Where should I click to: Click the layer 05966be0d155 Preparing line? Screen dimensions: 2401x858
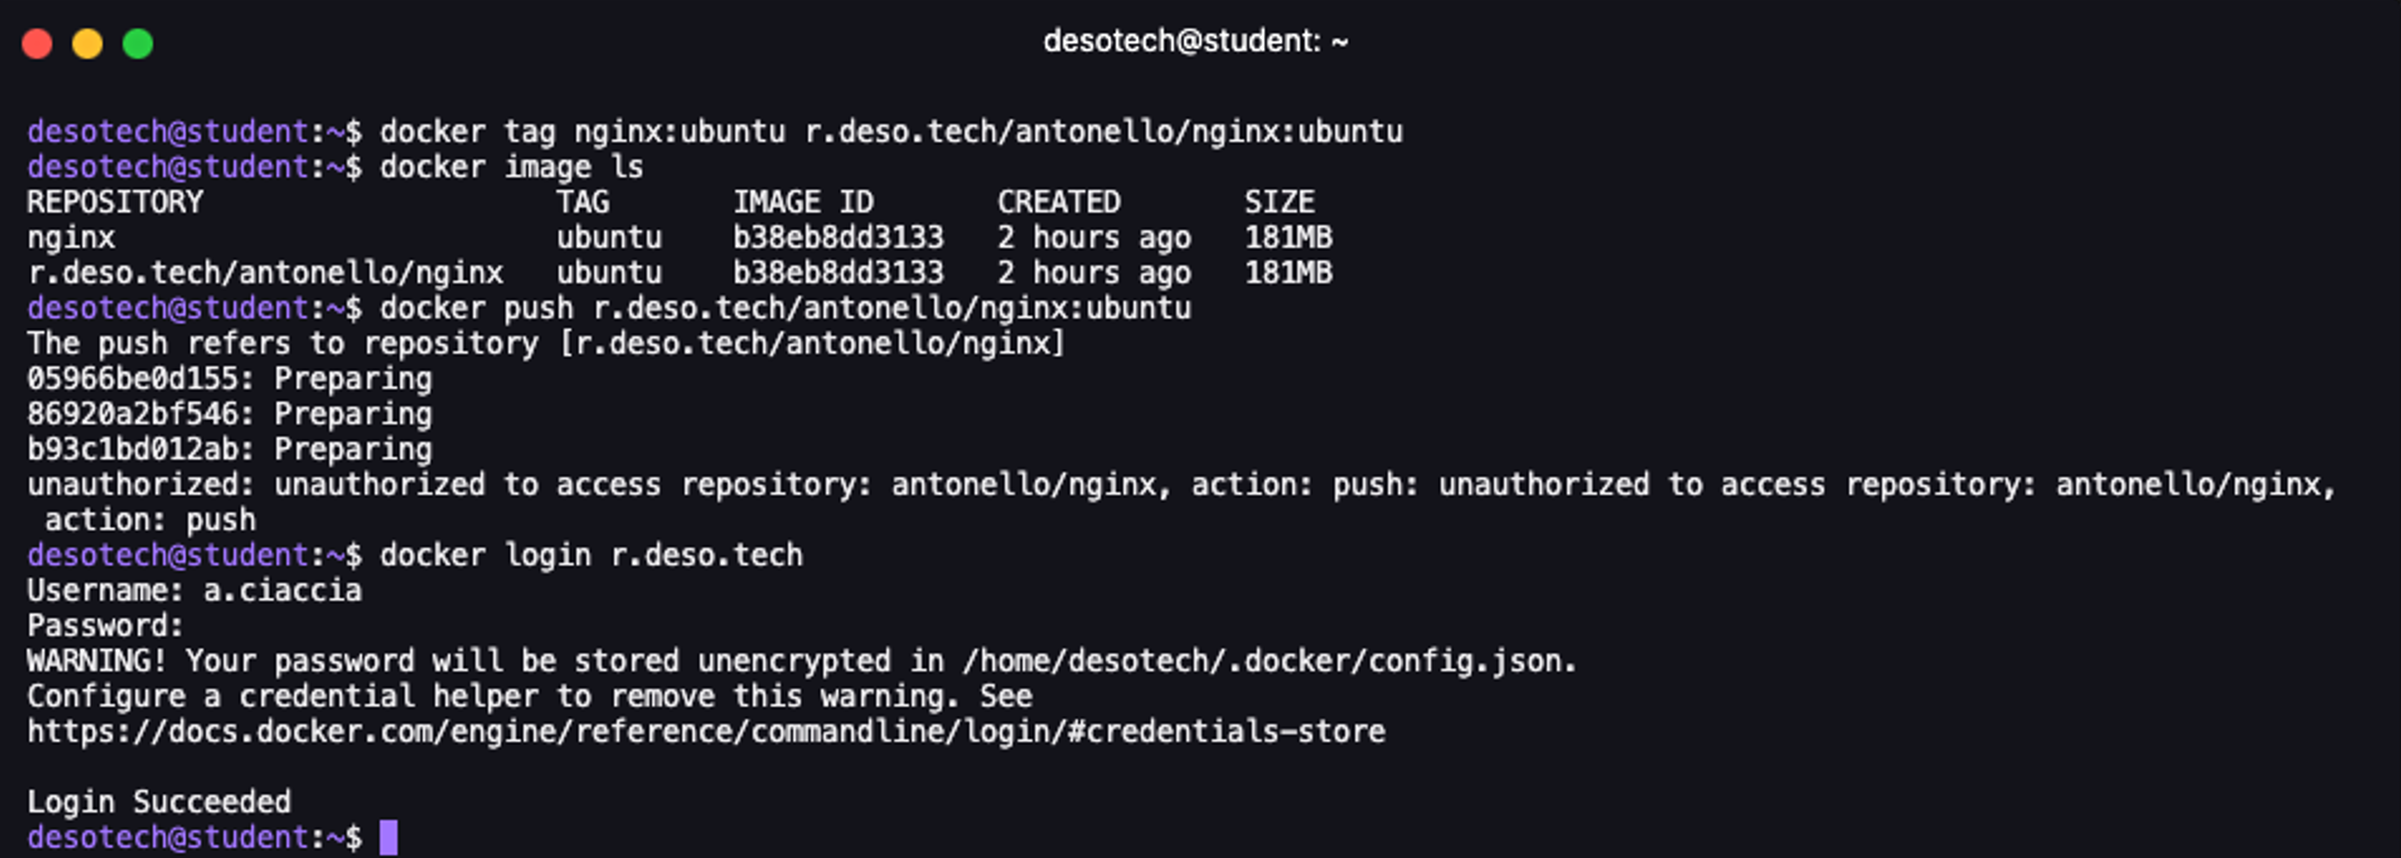(229, 379)
